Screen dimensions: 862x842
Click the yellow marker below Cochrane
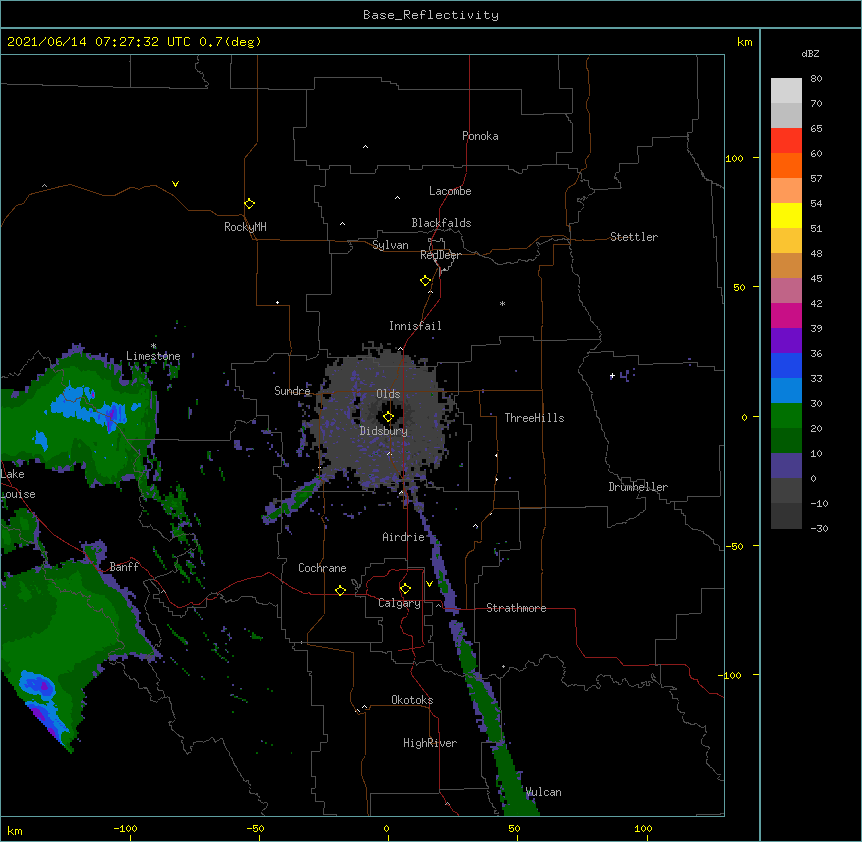(340, 590)
